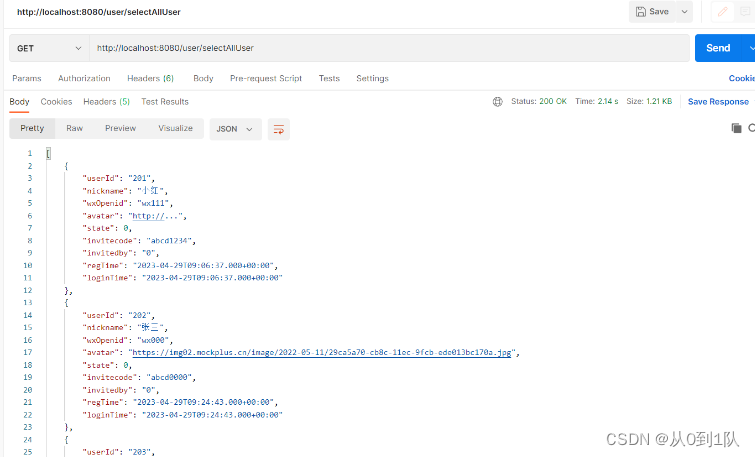Click the invitecode "abcd0000" line
The image size is (755, 457).
(139, 378)
